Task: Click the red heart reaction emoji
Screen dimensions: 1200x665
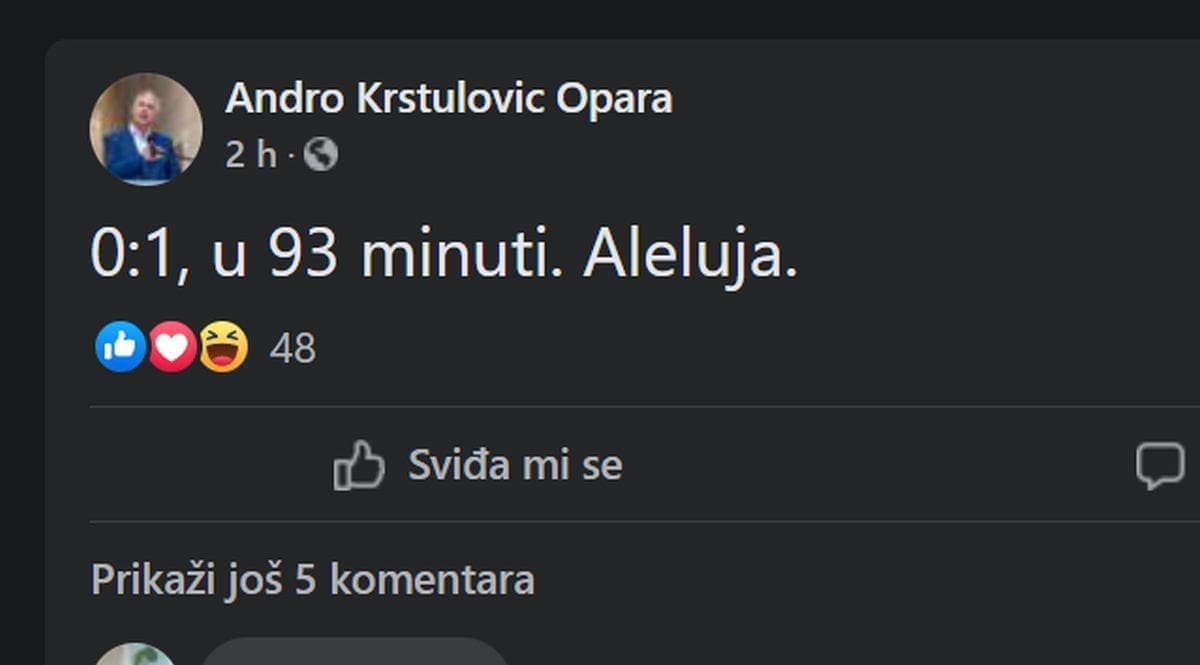Action: pyautogui.click(x=172, y=347)
